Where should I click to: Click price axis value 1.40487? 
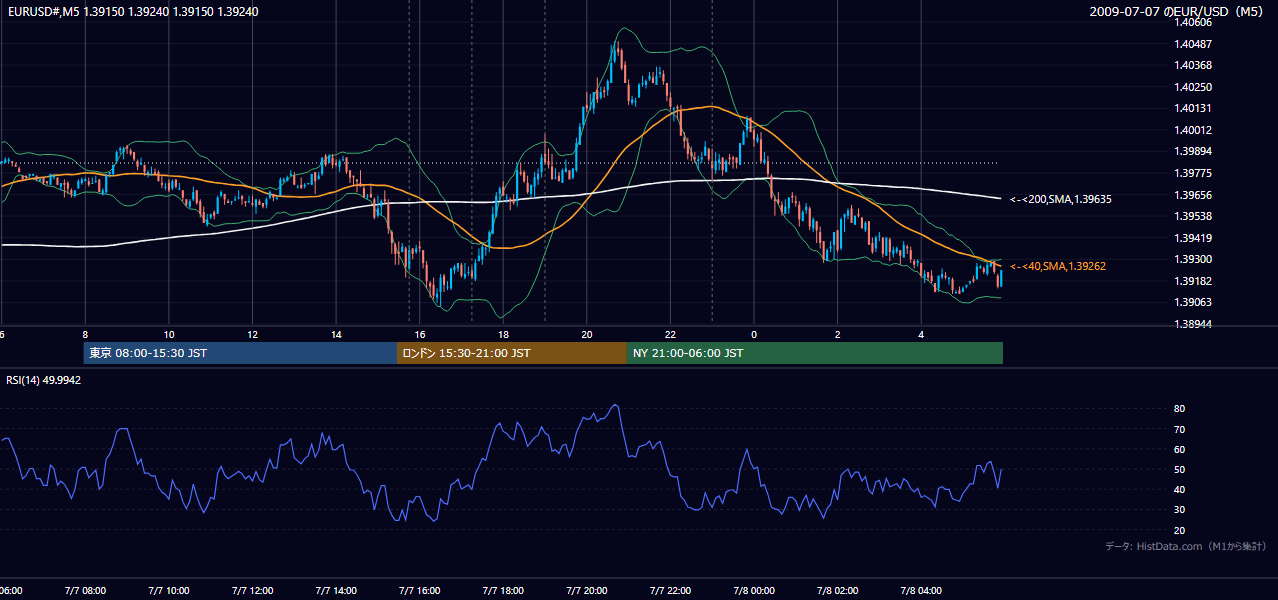(1192, 44)
